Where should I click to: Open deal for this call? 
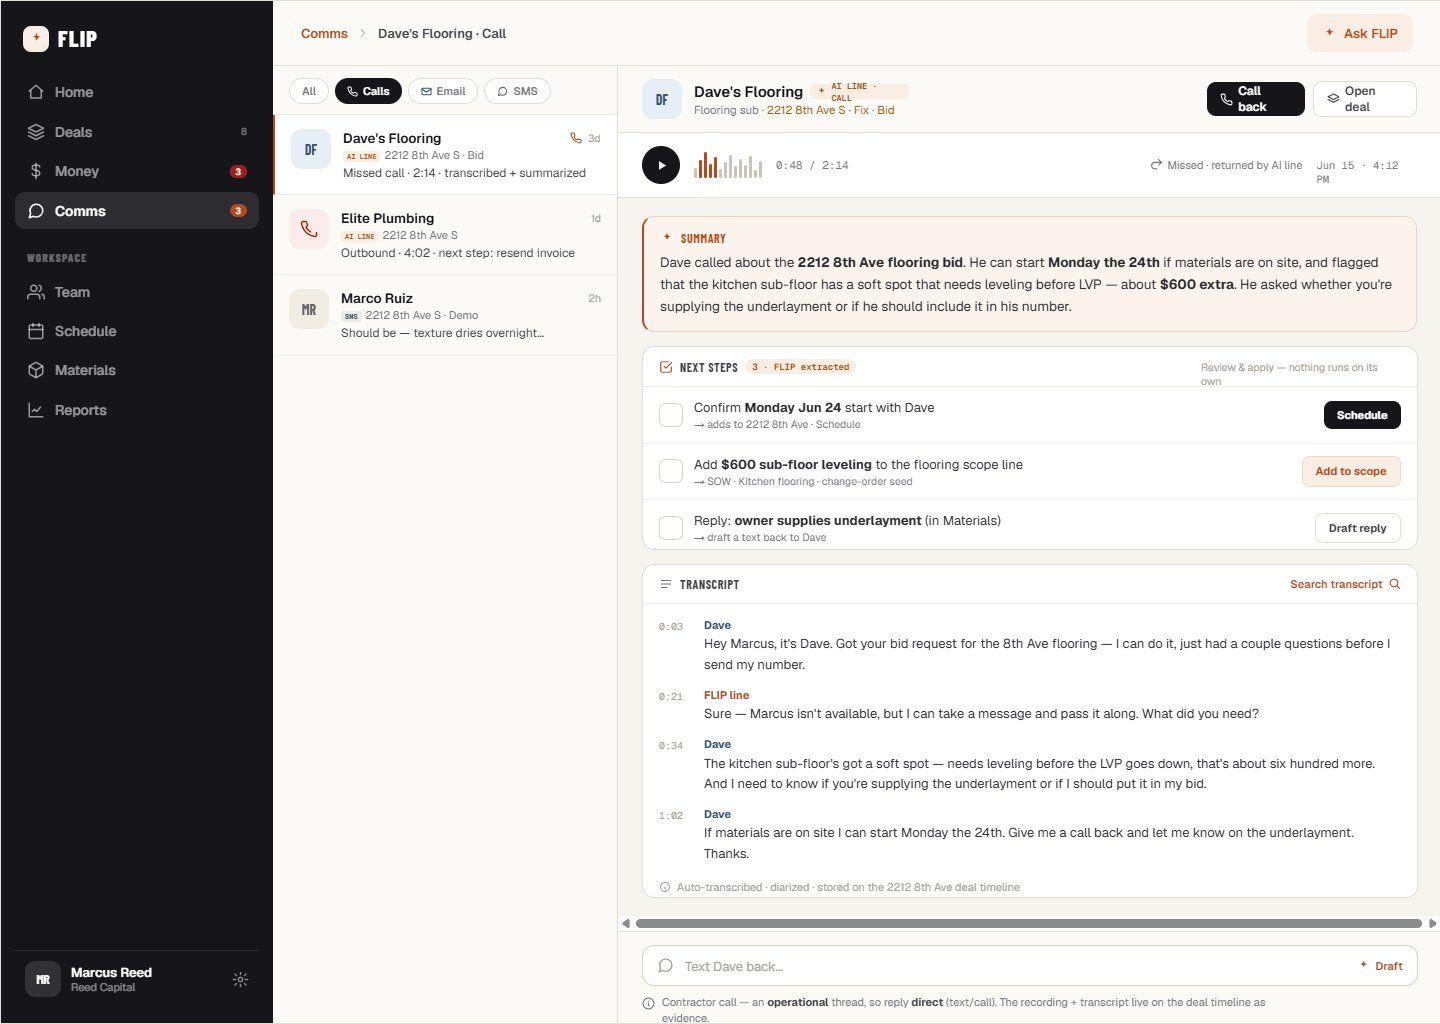click(x=1364, y=99)
